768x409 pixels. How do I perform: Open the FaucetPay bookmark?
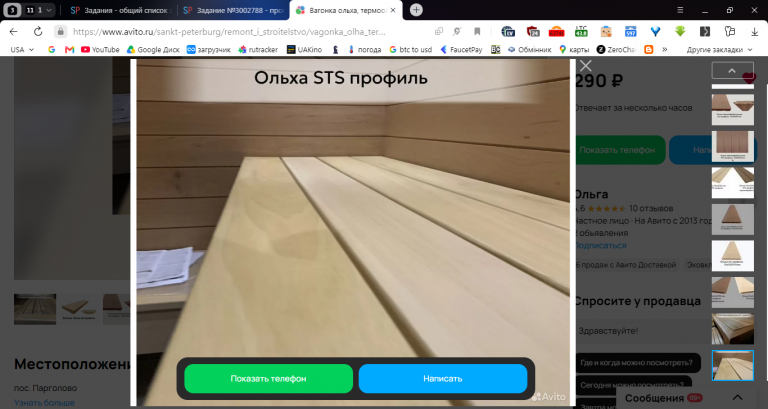click(461, 49)
